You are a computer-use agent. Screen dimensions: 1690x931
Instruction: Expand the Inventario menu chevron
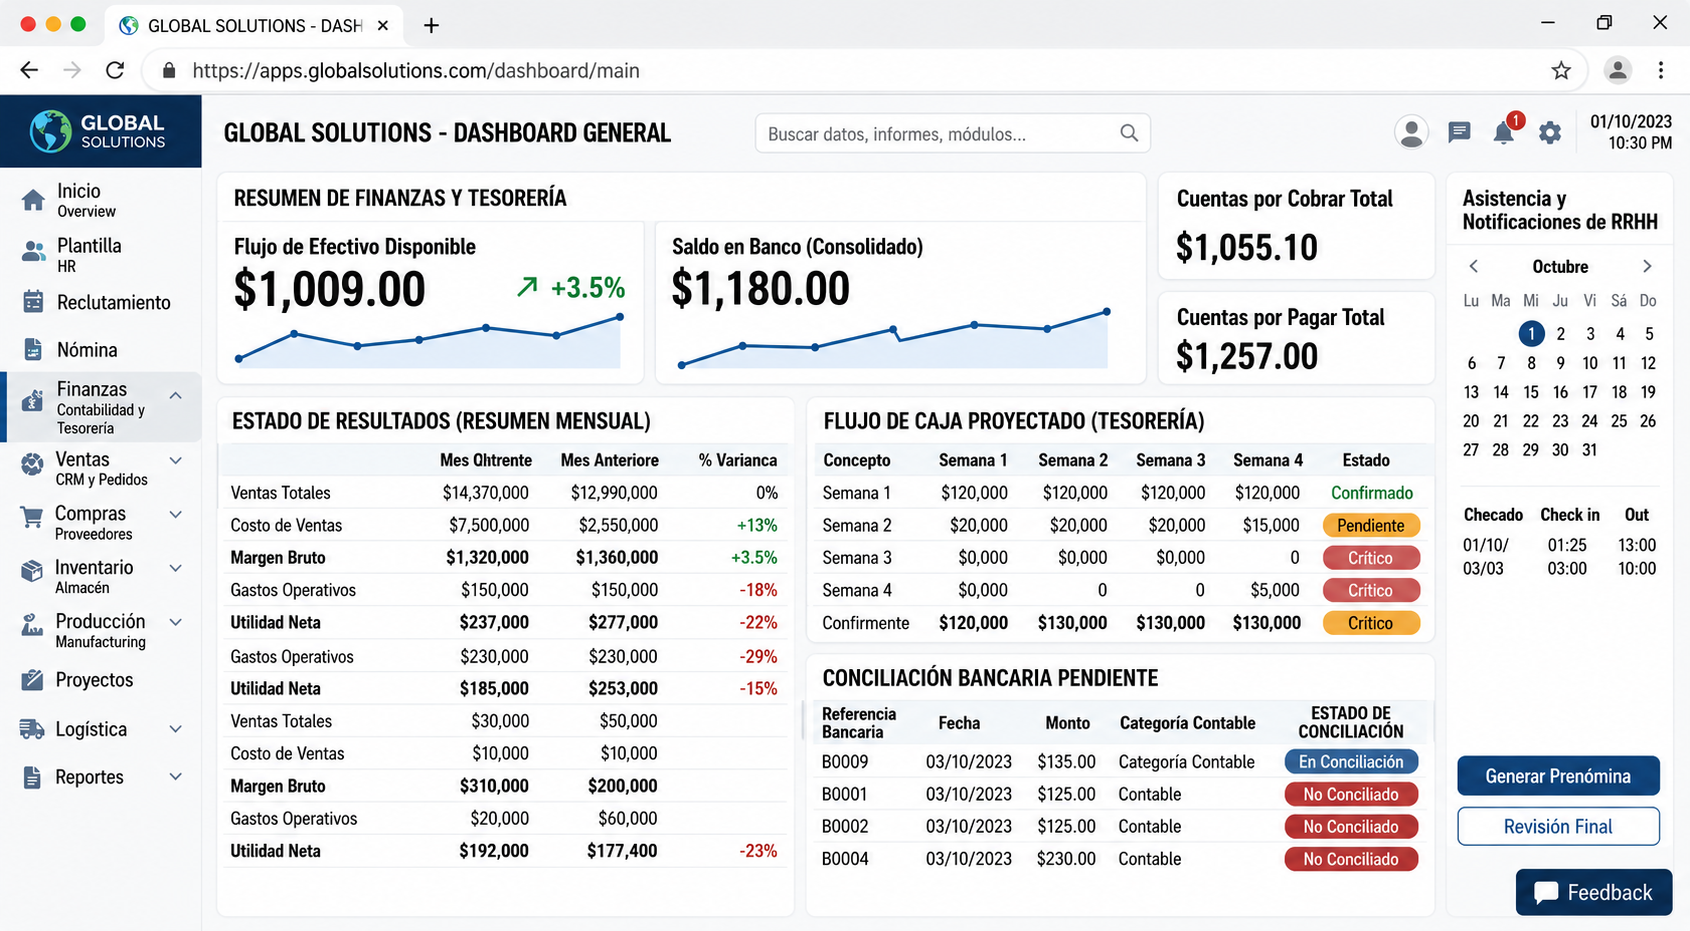176,568
